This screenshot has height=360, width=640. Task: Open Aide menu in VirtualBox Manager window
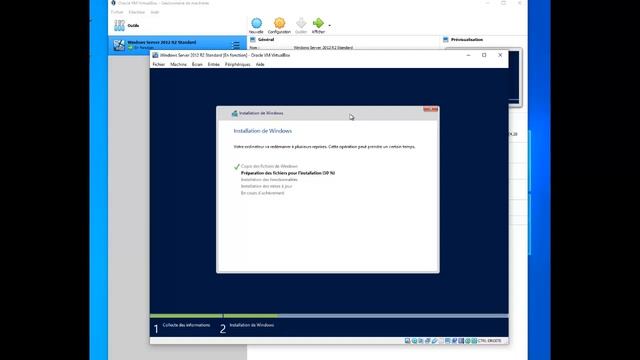(x=155, y=12)
